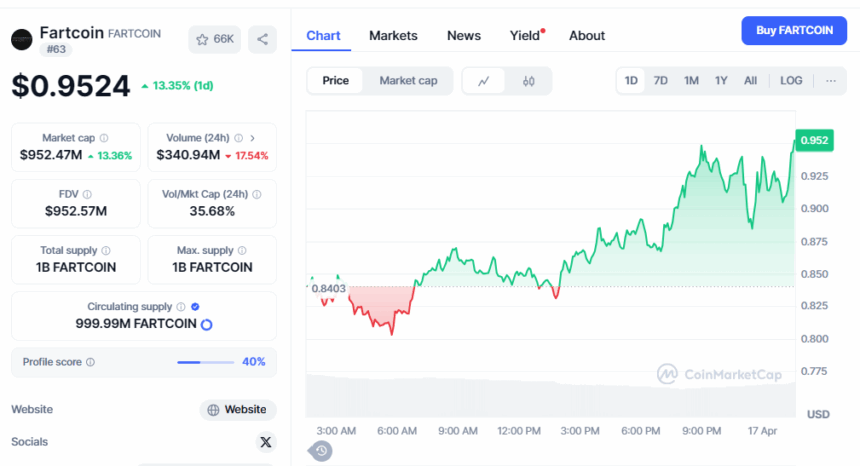
Task: Open the Website link button
Action: tap(237, 410)
